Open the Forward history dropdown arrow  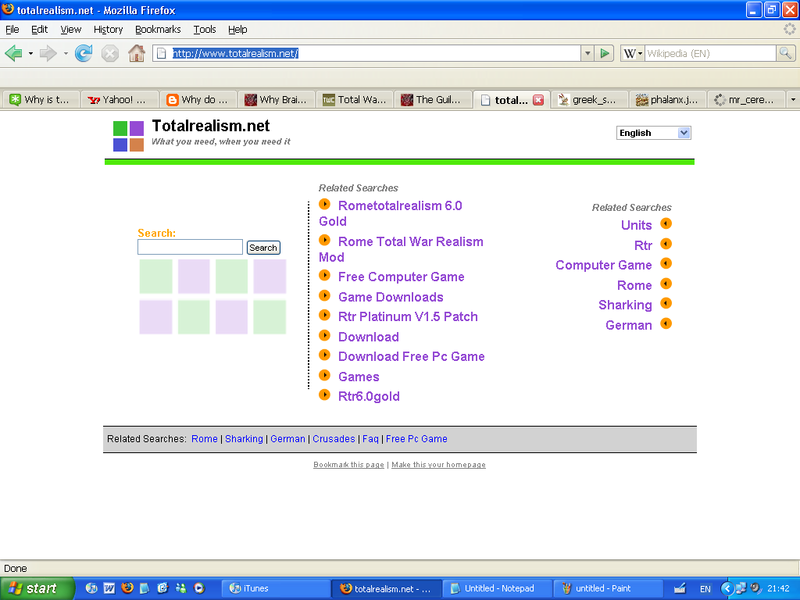65,53
